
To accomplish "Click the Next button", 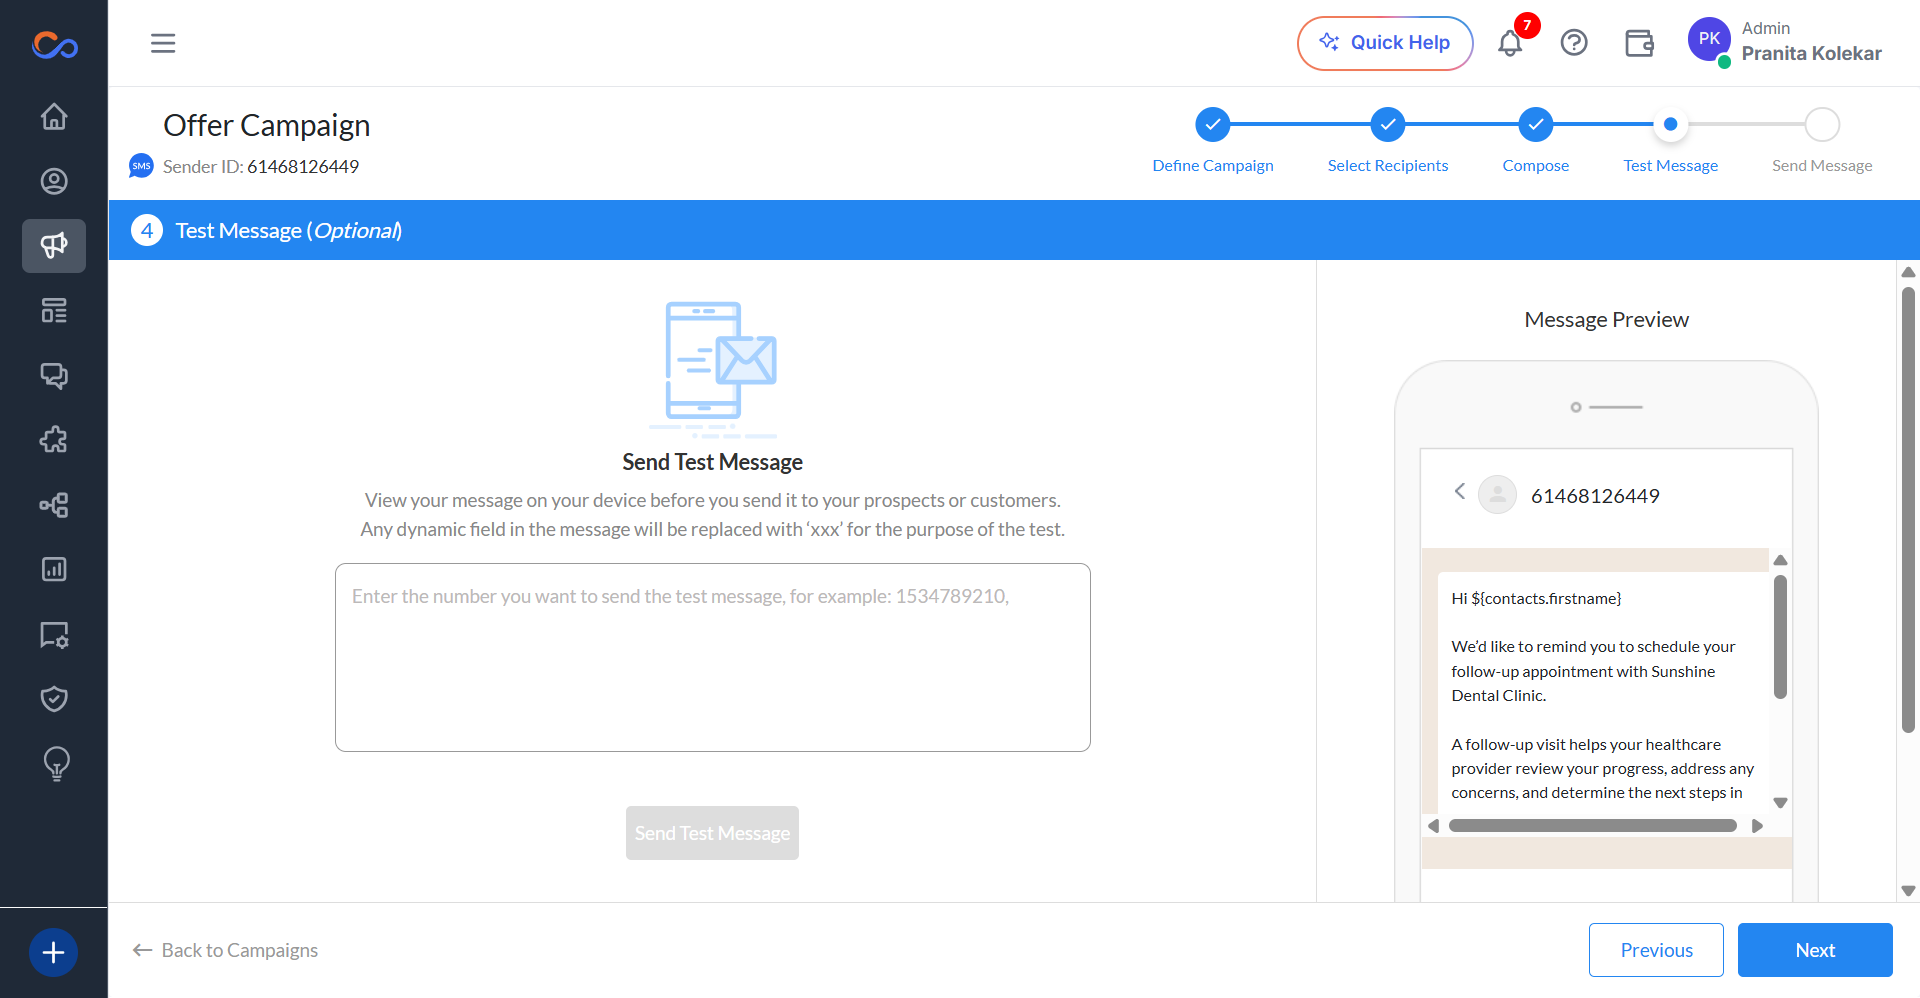I will tap(1815, 950).
